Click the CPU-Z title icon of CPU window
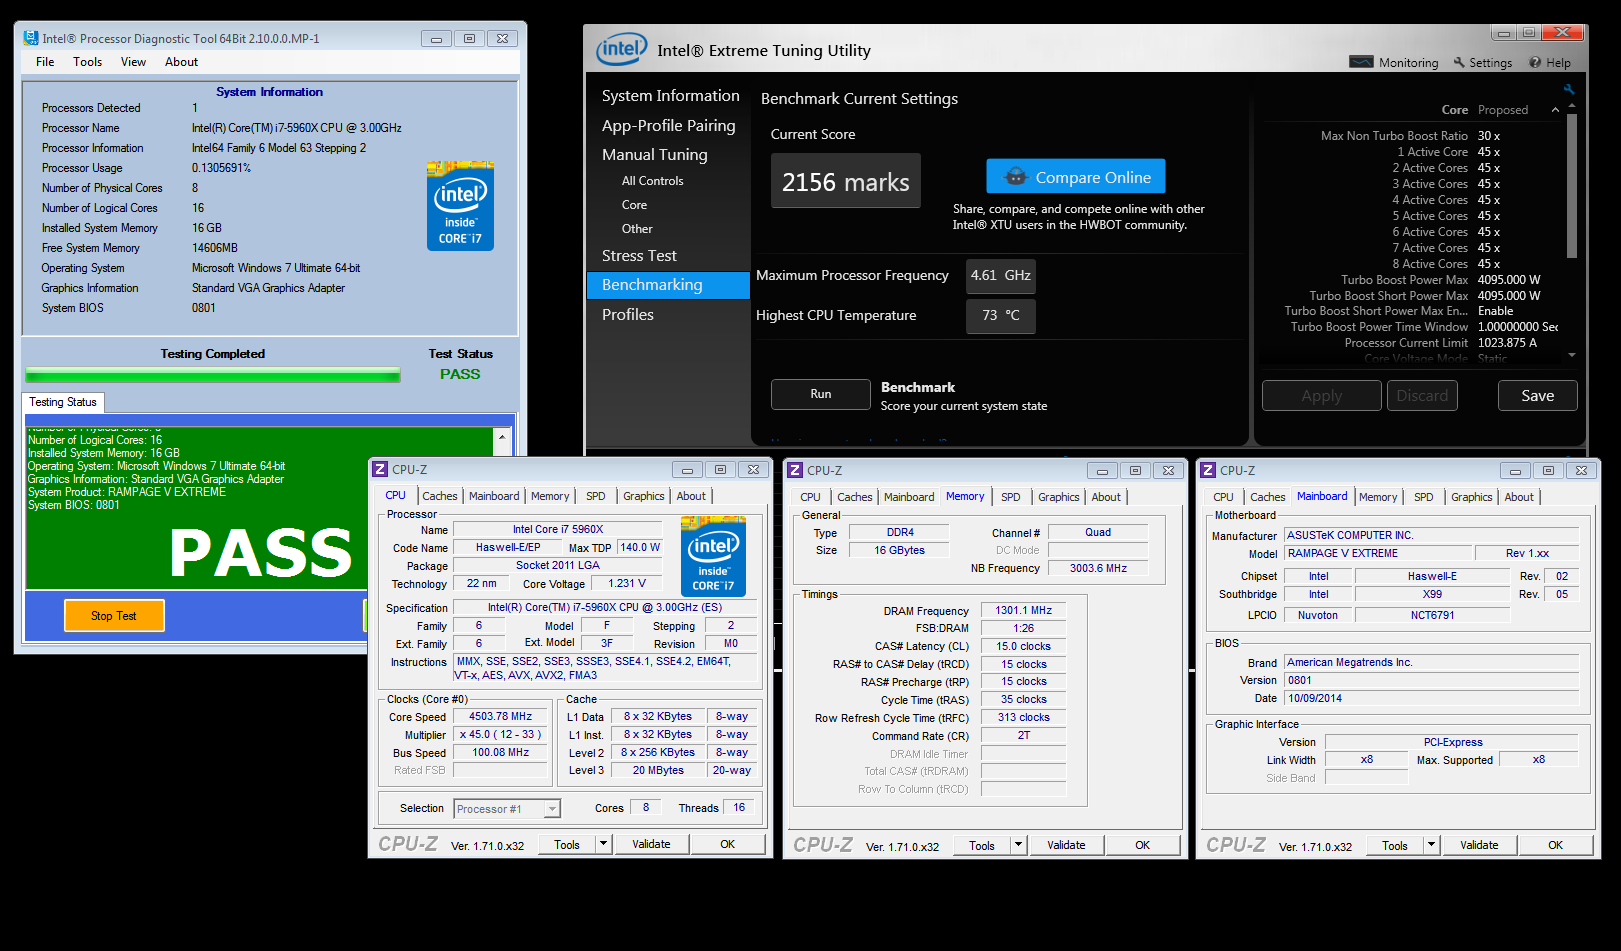 (x=380, y=469)
